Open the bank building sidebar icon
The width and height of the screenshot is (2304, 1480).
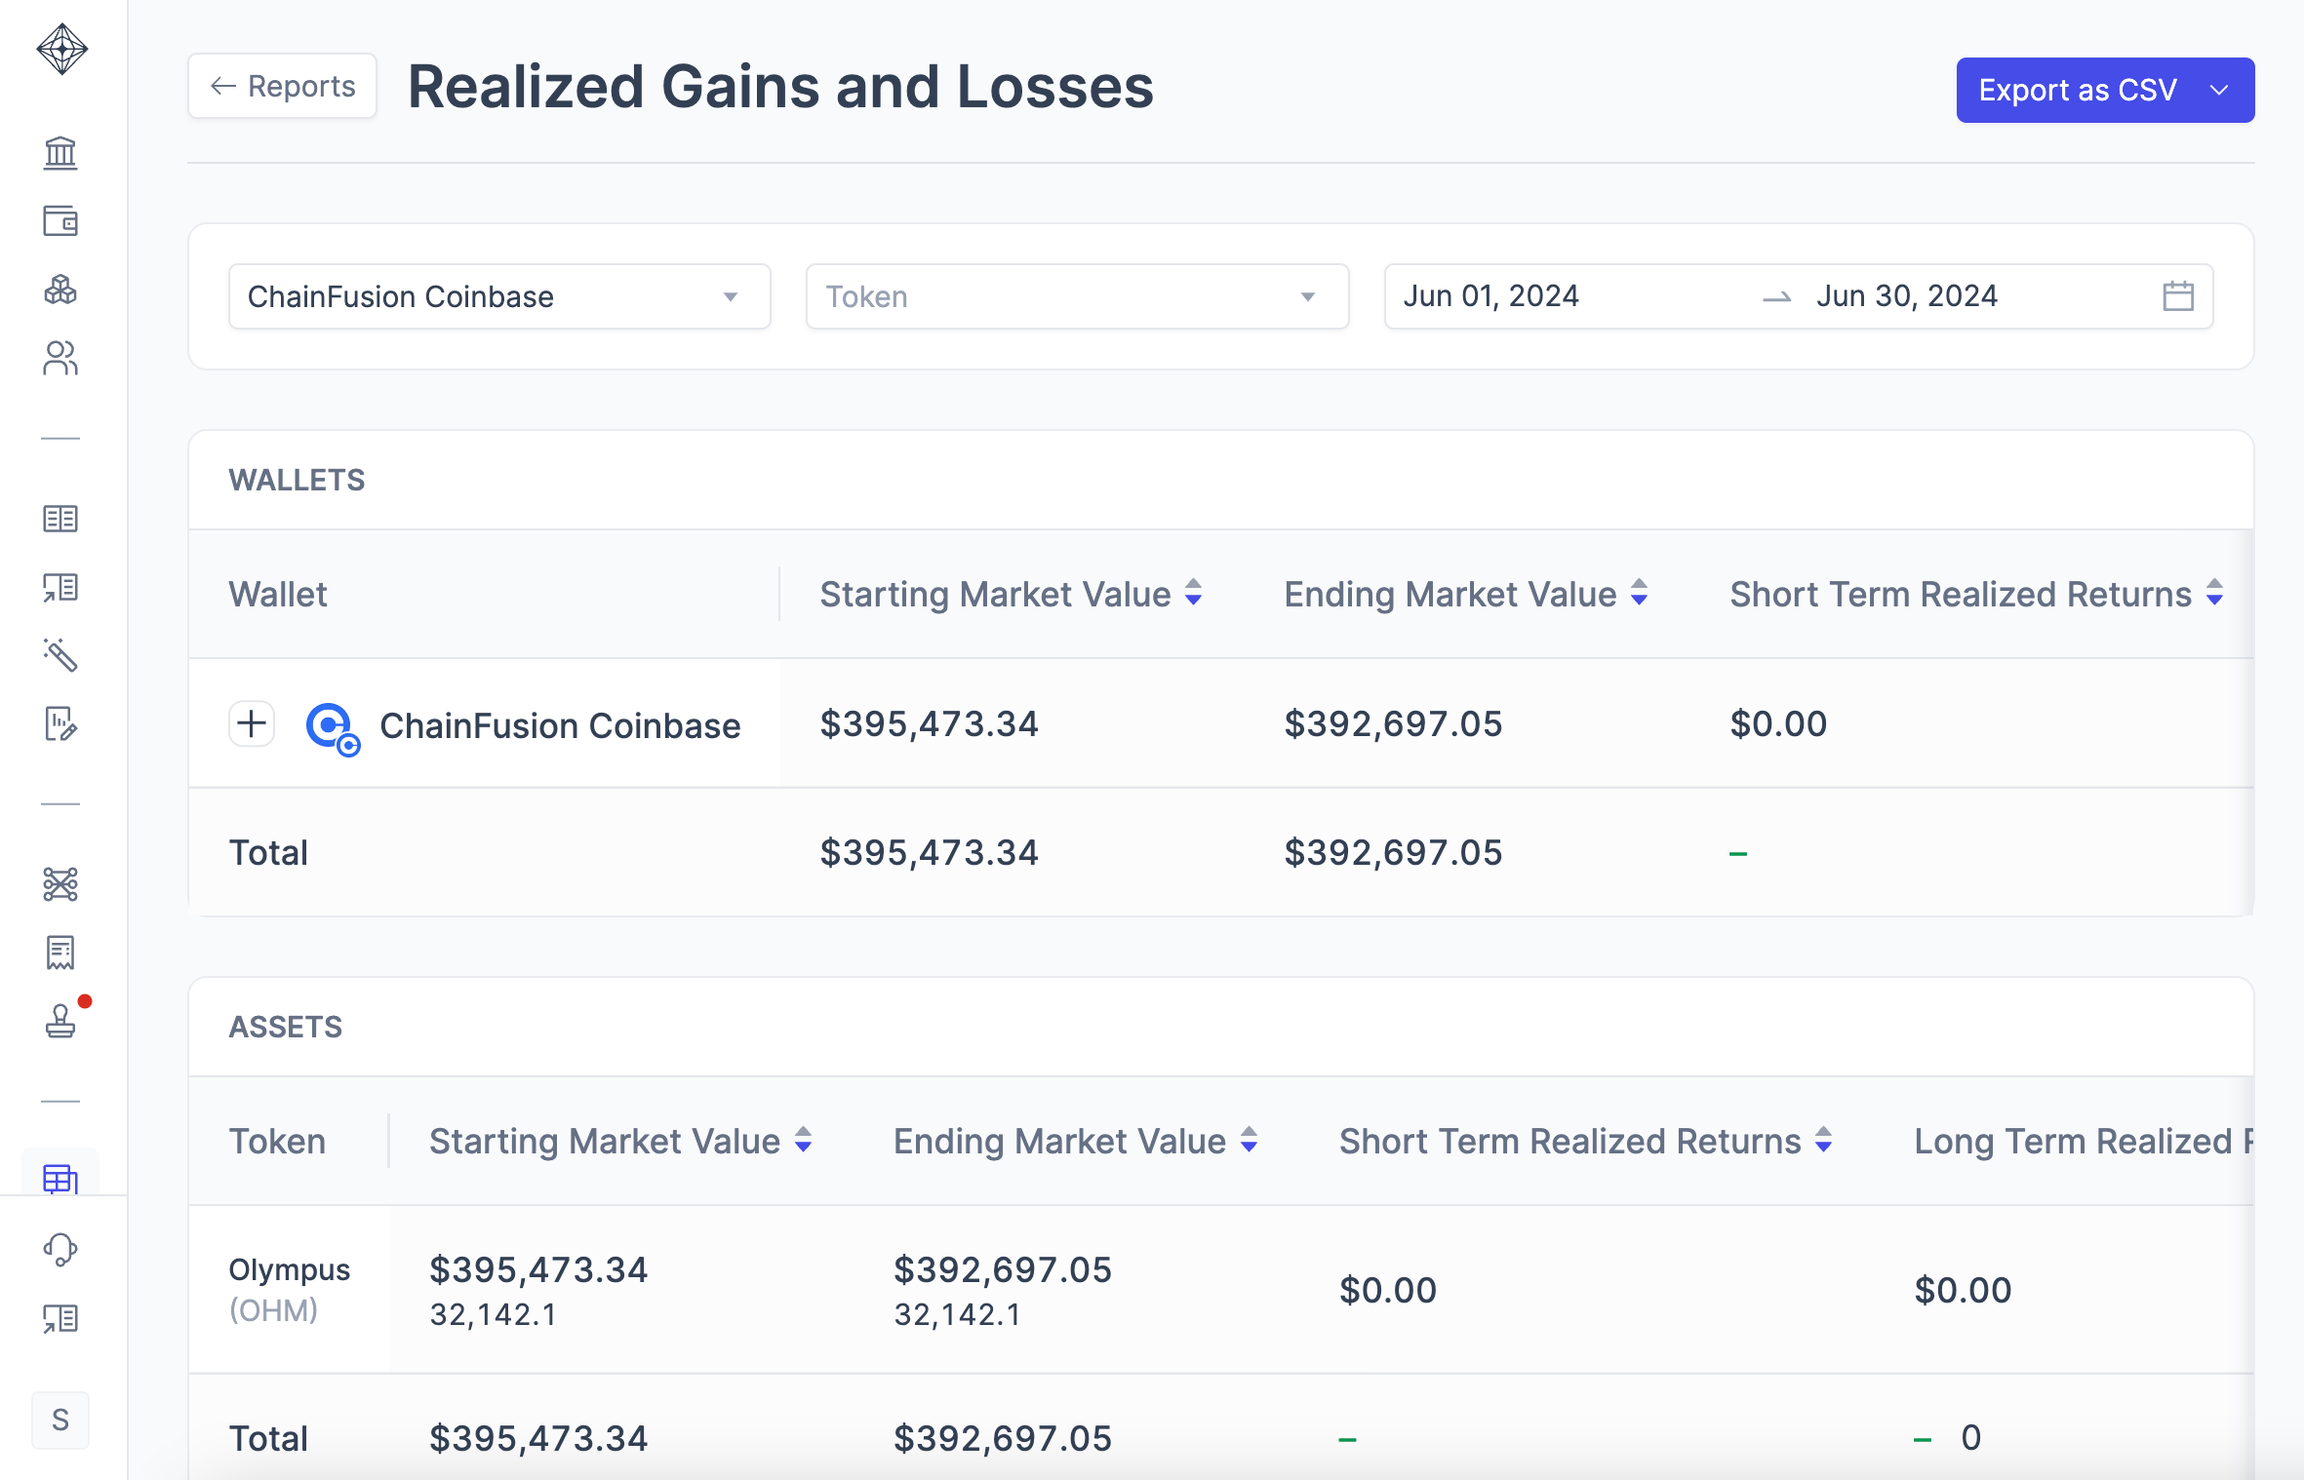(x=60, y=153)
